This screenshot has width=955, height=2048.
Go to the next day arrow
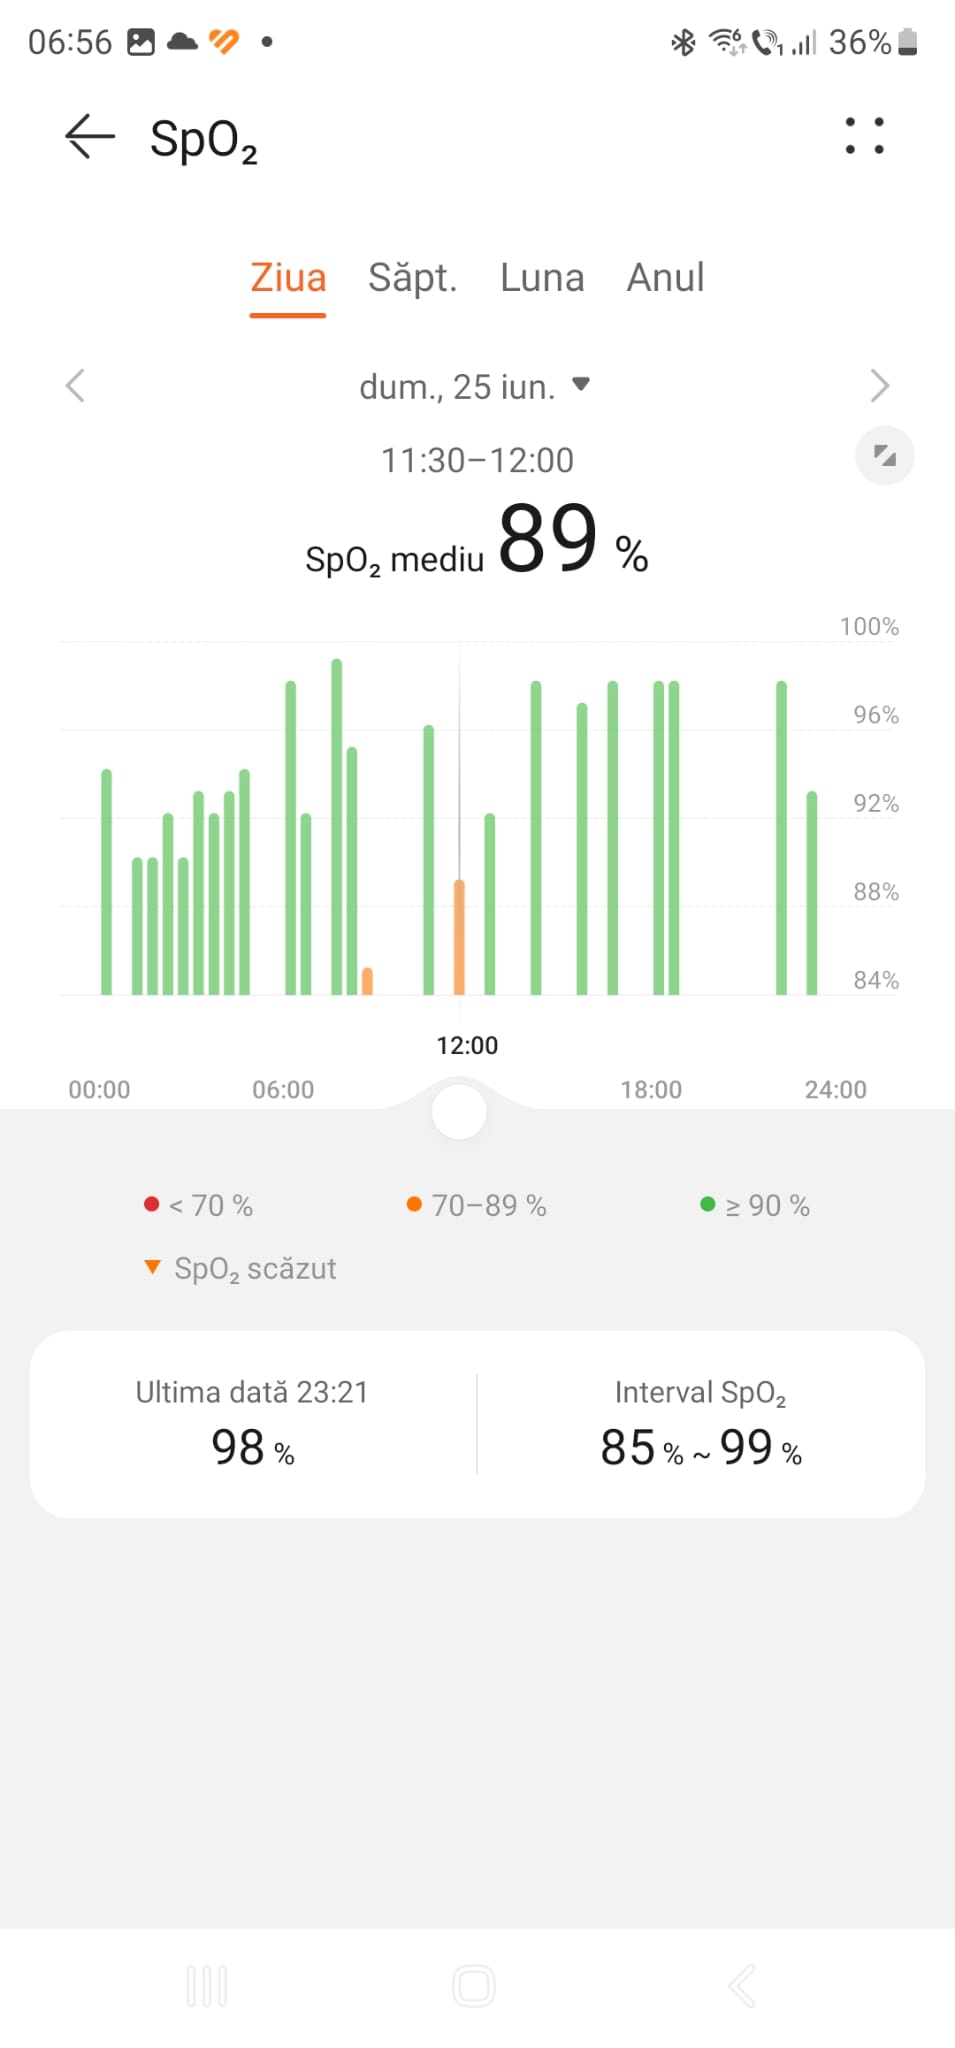pyautogui.click(x=879, y=386)
